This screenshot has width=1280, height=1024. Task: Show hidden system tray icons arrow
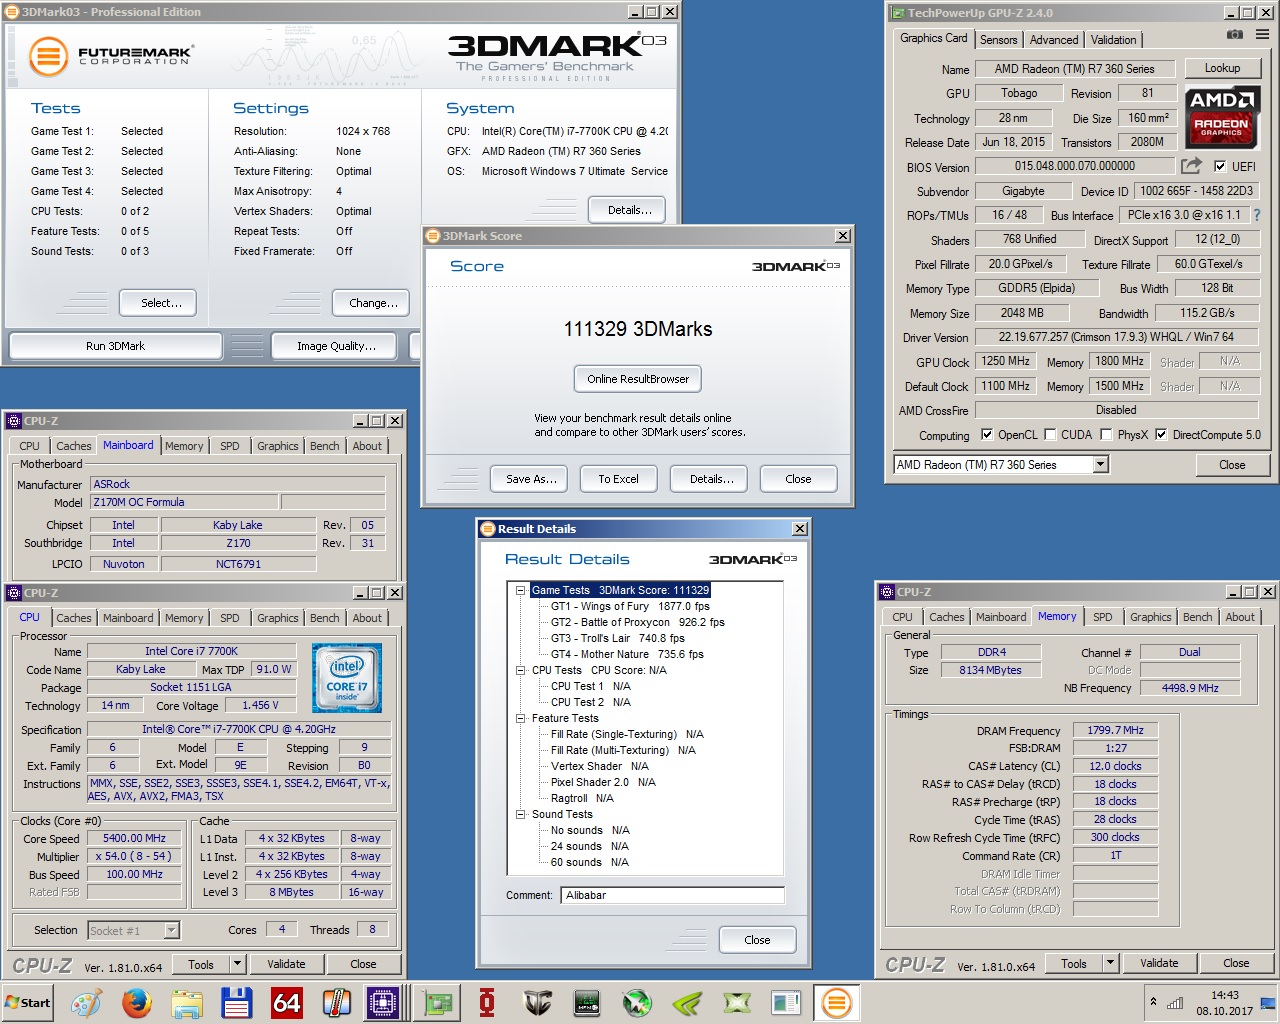1153,1002
